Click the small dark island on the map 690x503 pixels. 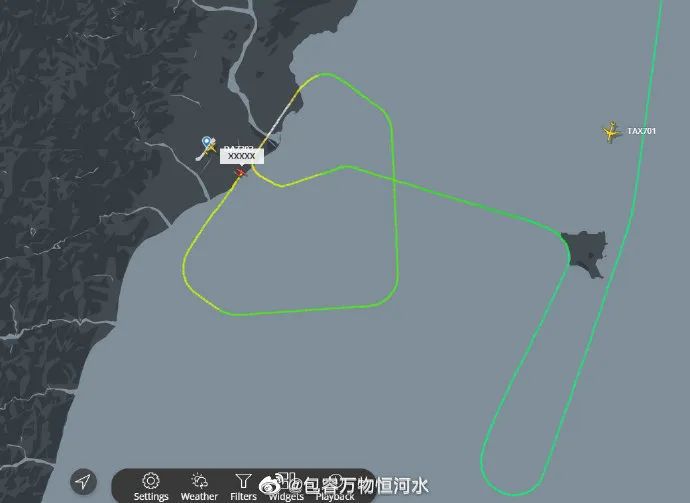pyautogui.click(x=585, y=253)
